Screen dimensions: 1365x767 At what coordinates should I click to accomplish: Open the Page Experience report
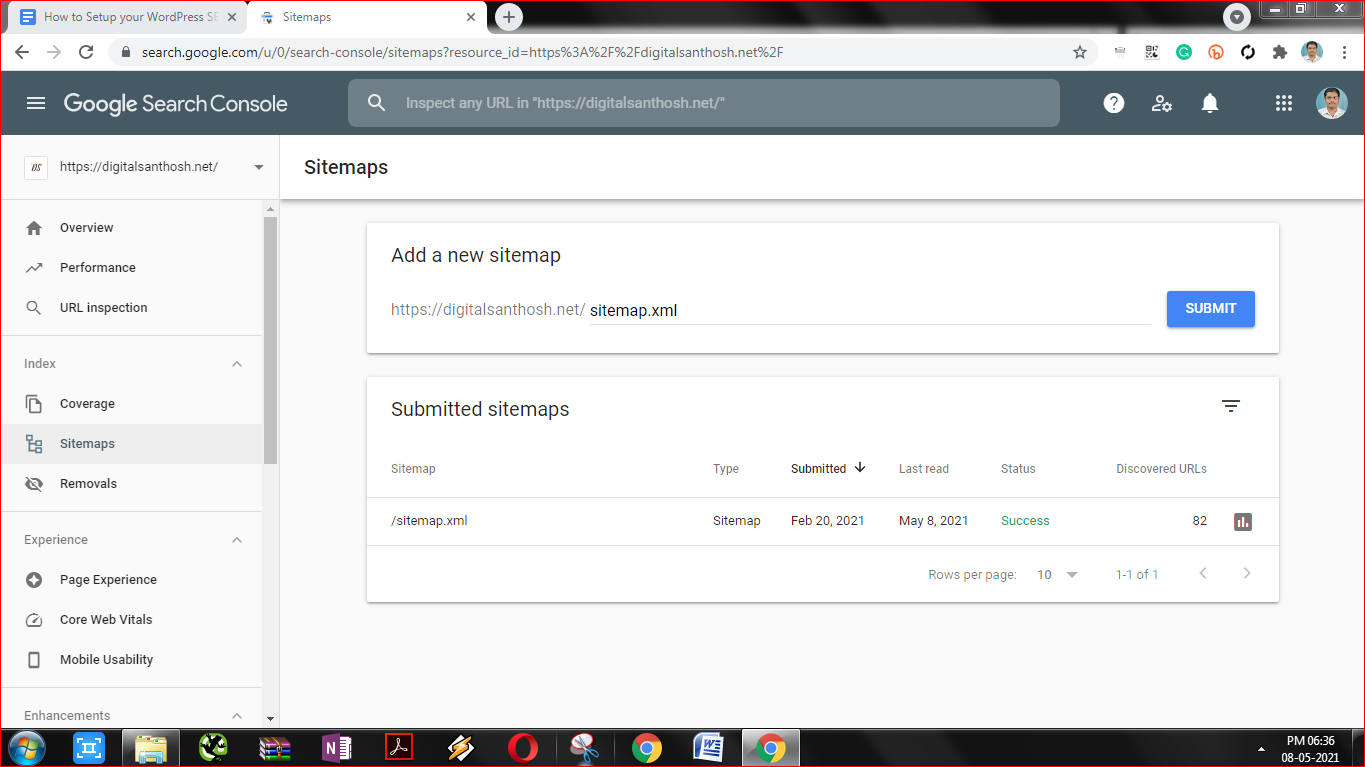(x=131, y=580)
